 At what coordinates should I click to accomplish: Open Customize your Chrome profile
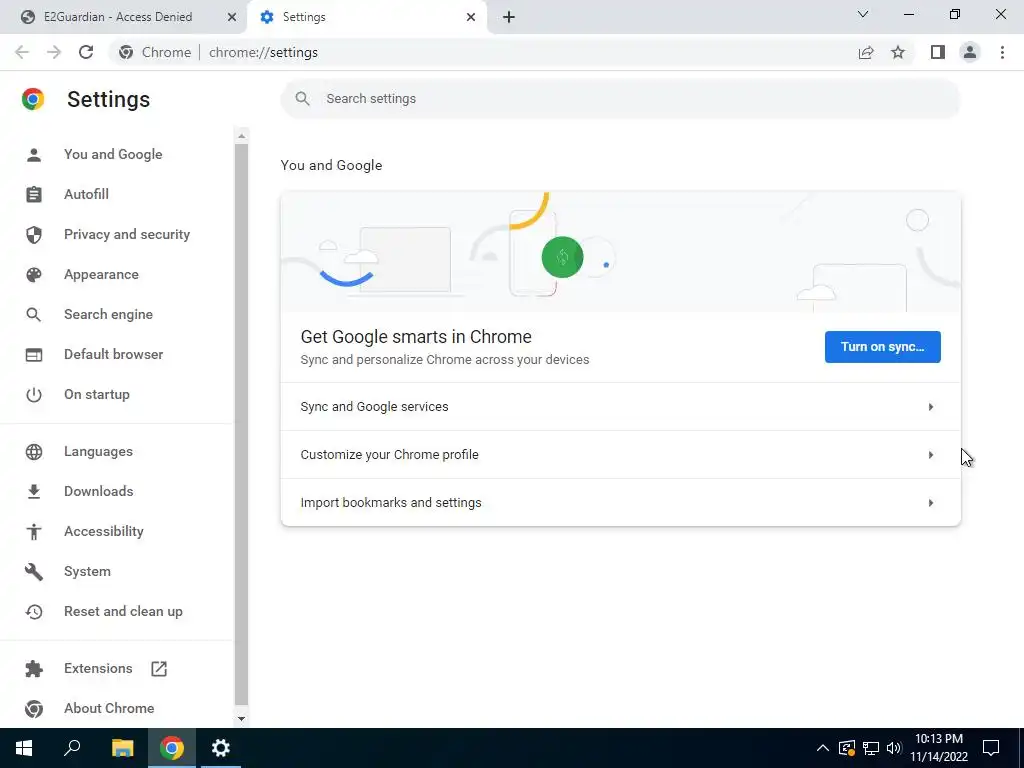coord(620,455)
